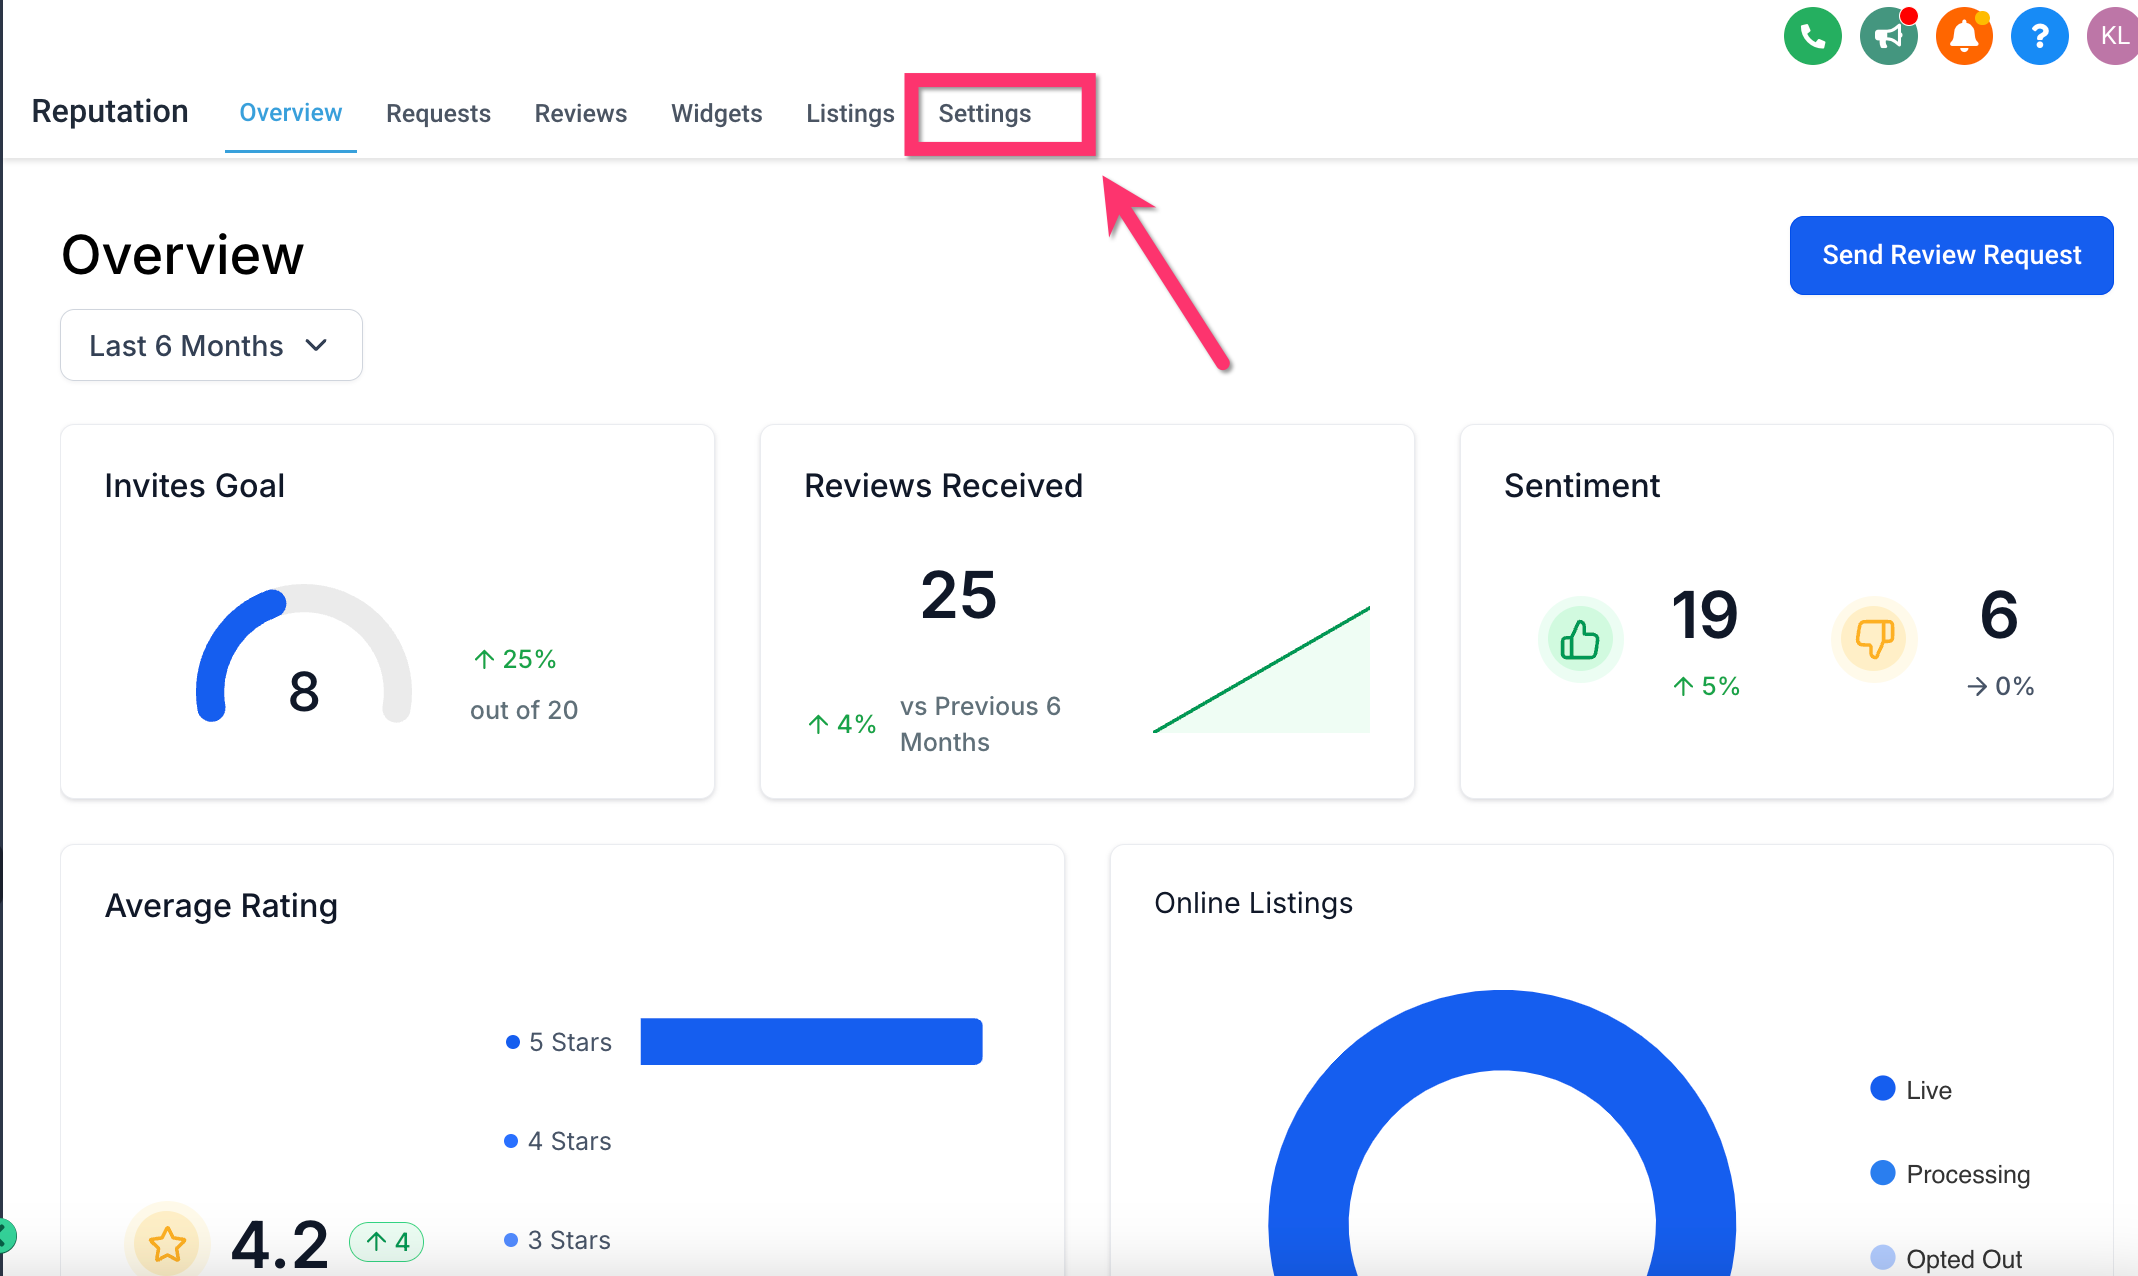This screenshot has height=1276, width=2138.
Task: Toggle the Processing legend entry
Action: click(x=1966, y=1174)
